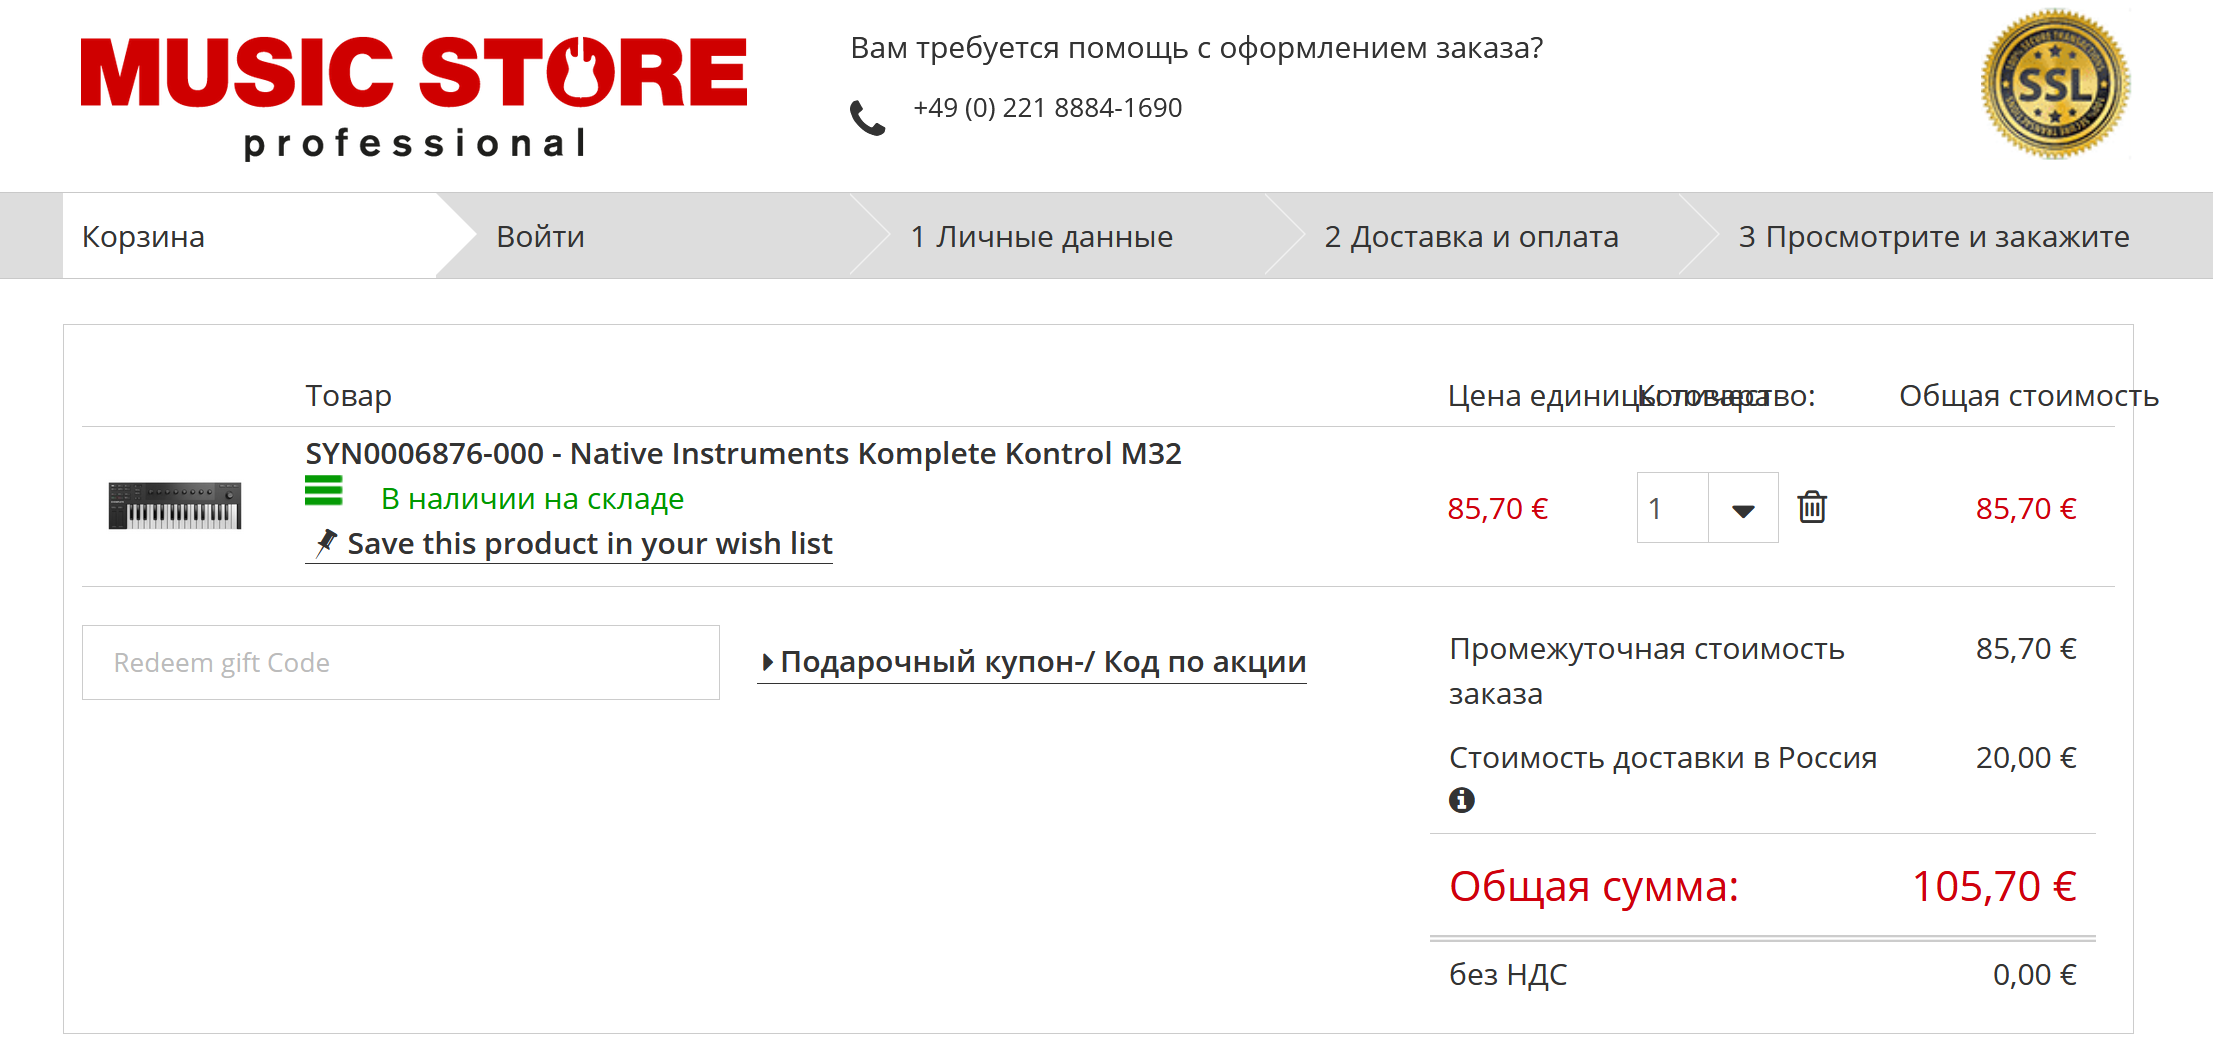Click the green stock availability bars icon
This screenshot has height=1043, width=2213.
[x=324, y=491]
